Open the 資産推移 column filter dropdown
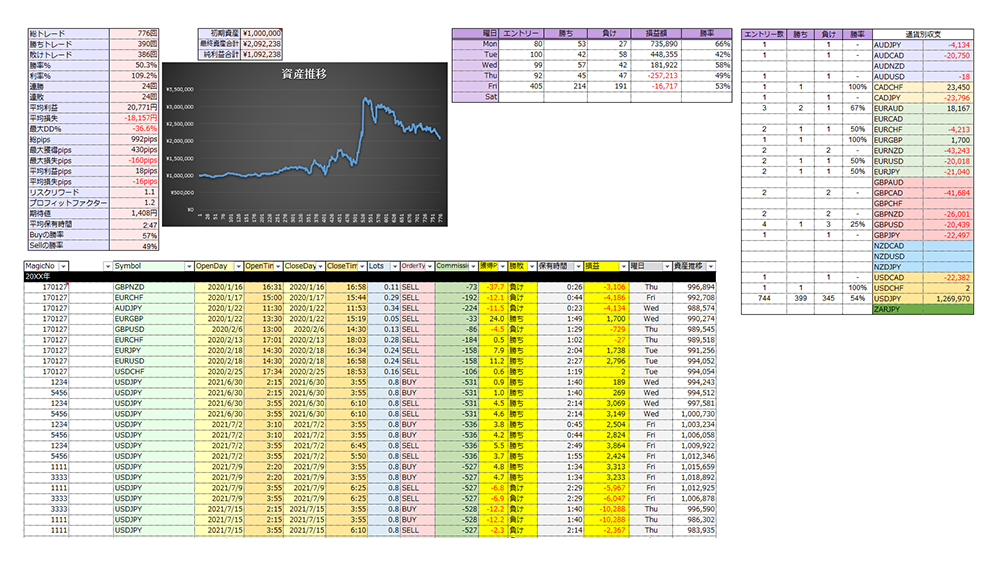The image size is (1000, 570). 710,266
